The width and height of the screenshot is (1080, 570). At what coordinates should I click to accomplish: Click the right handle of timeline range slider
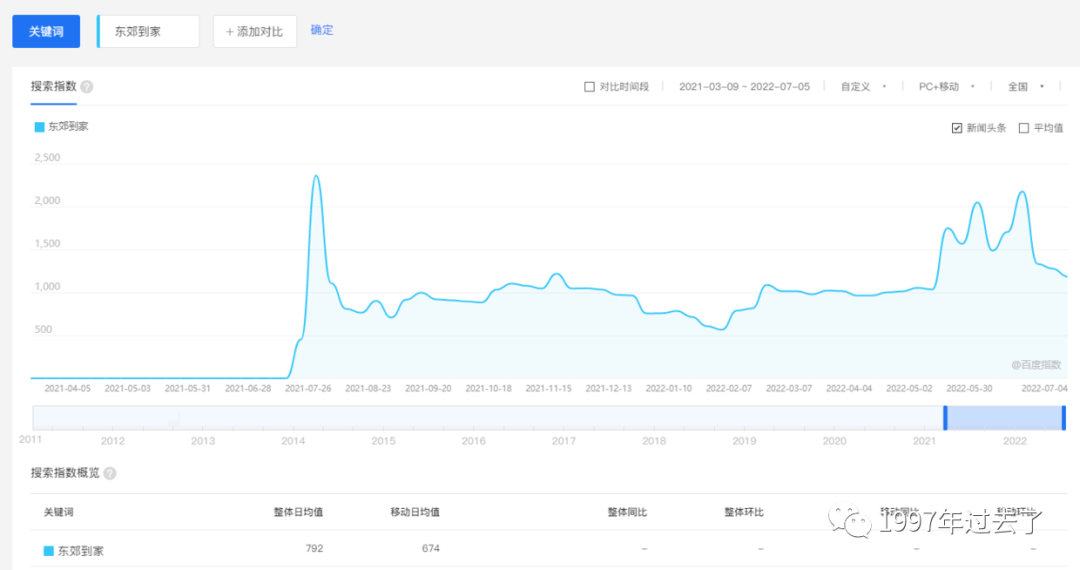[1063, 418]
